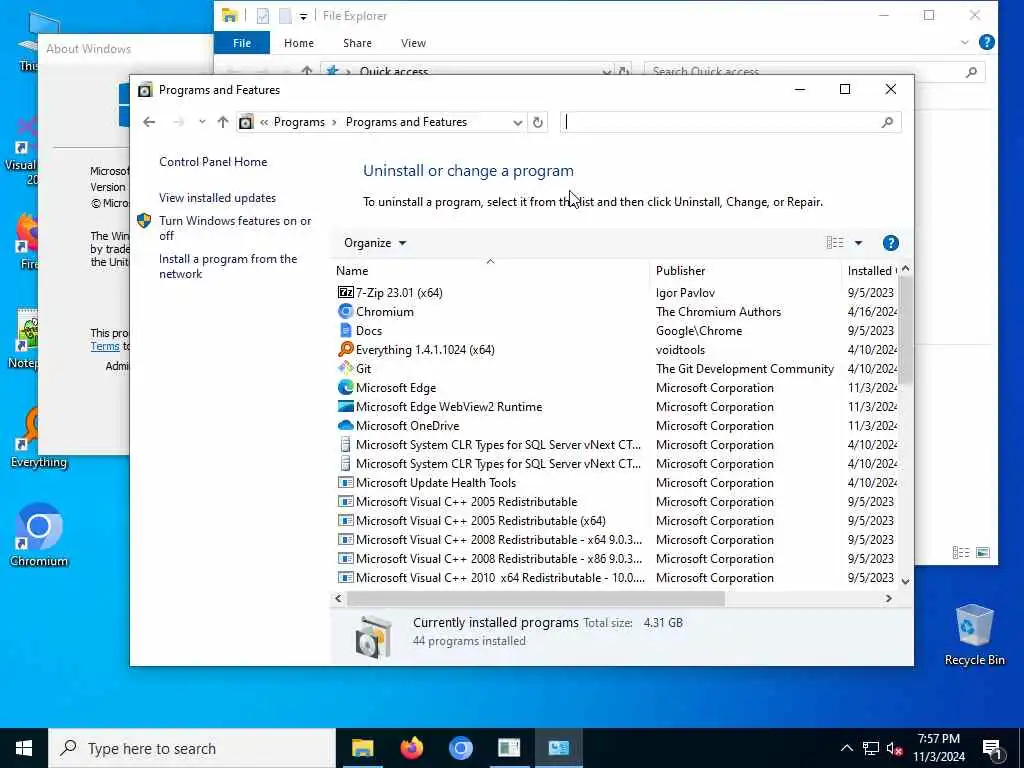1024x768 pixels.
Task: Sort by the Publisher column header
Action: coord(745,270)
